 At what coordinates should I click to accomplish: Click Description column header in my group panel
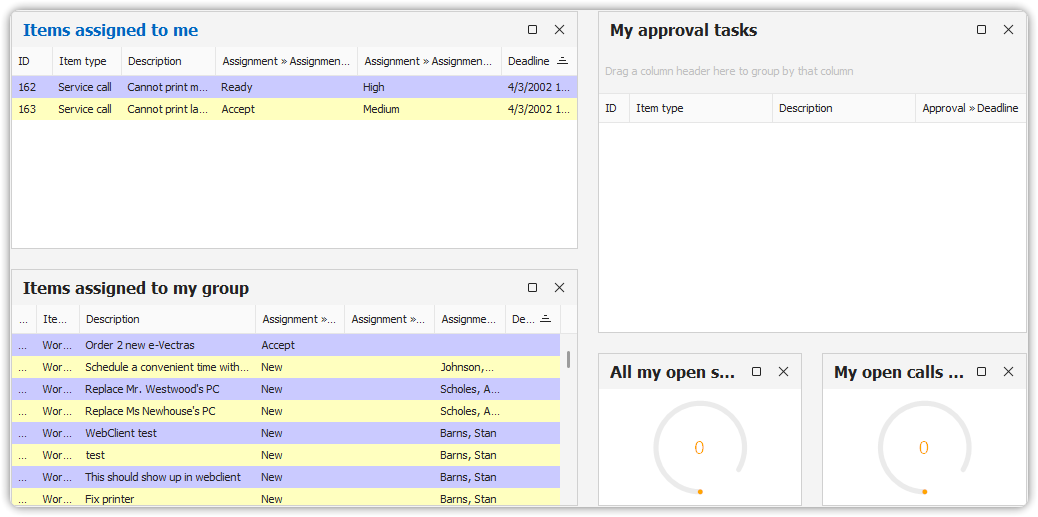pyautogui.click(x=166, y=320)
